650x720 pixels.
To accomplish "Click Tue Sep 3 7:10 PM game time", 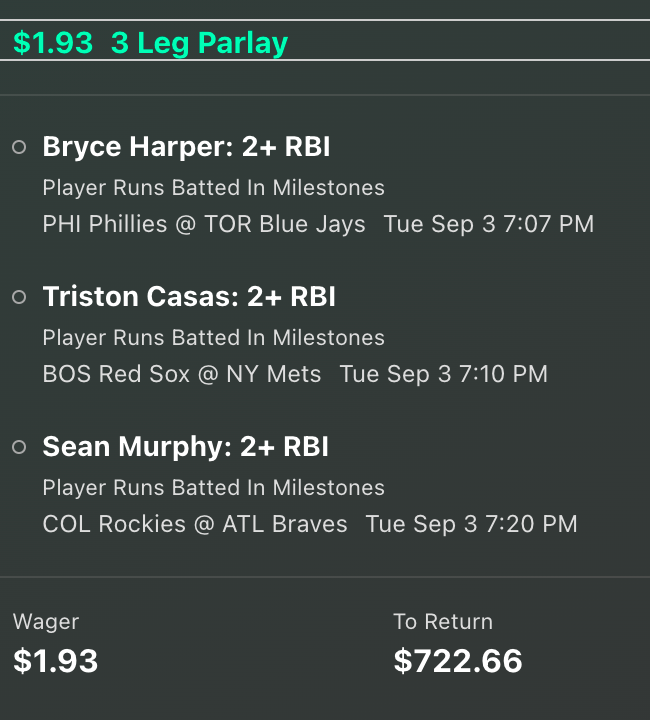I will pyautogui.click(x=443, y=374).
